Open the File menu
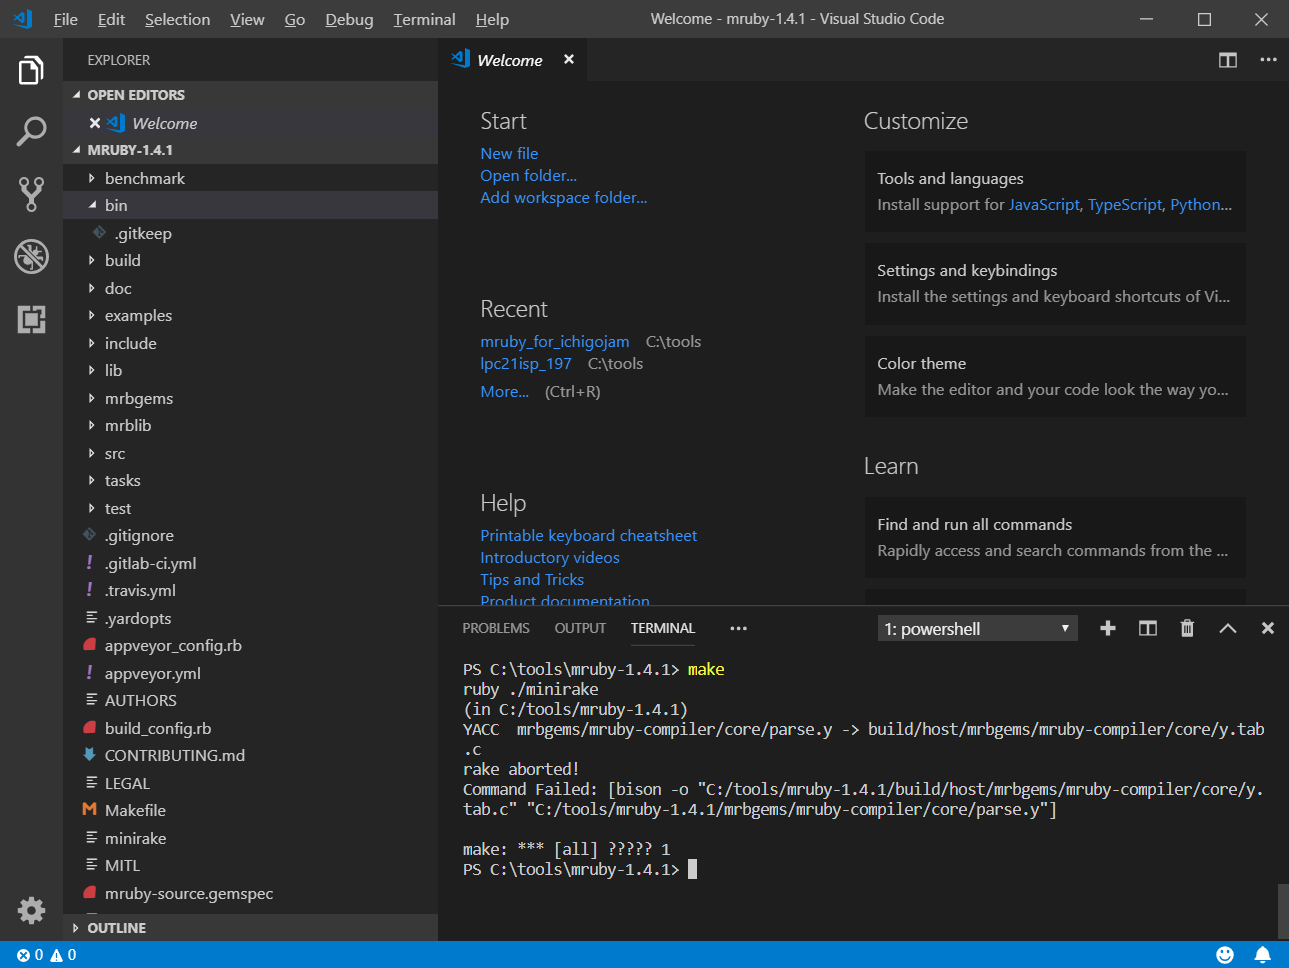 point(66,19)
